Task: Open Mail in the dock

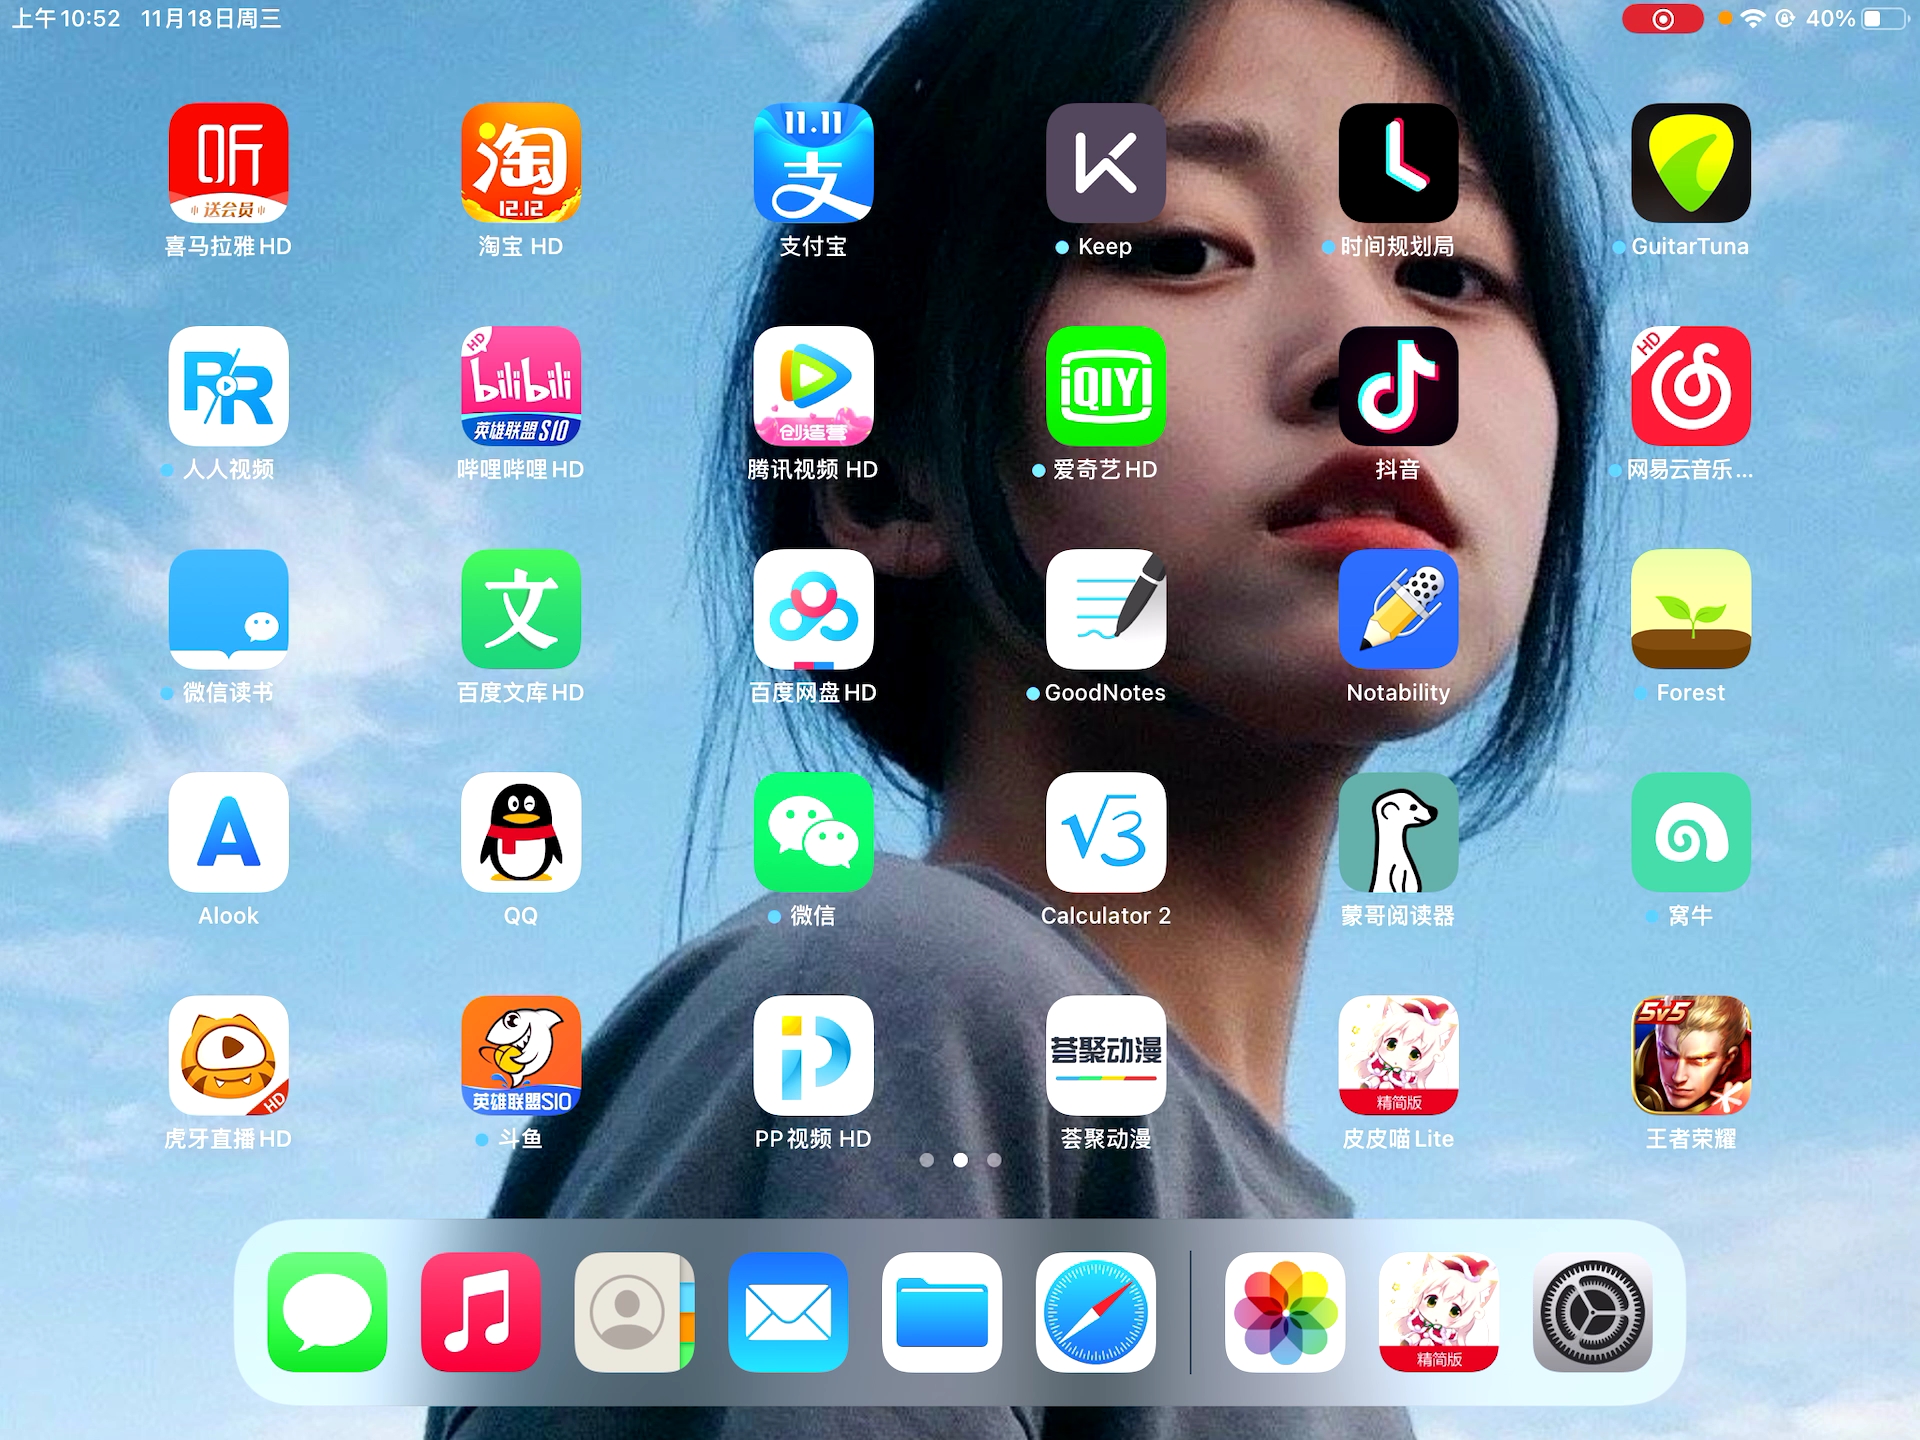Action: [788, 1311]
